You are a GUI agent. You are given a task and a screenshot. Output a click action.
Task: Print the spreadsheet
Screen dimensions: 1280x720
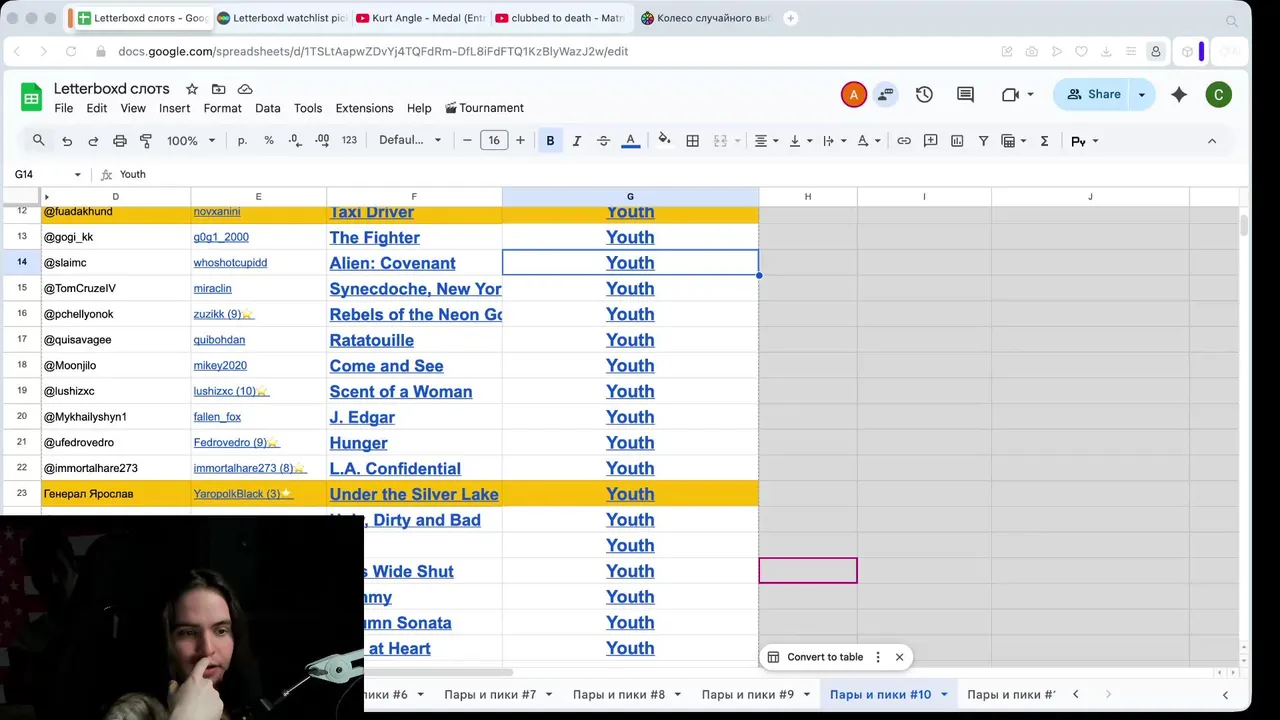[x=120, y=141]
